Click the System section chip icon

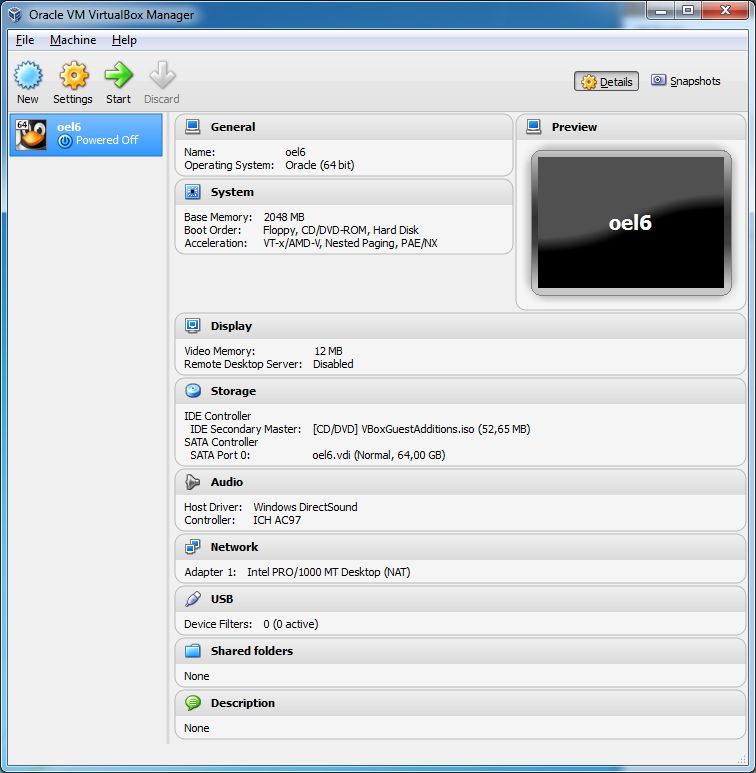[x=193, y=192]
